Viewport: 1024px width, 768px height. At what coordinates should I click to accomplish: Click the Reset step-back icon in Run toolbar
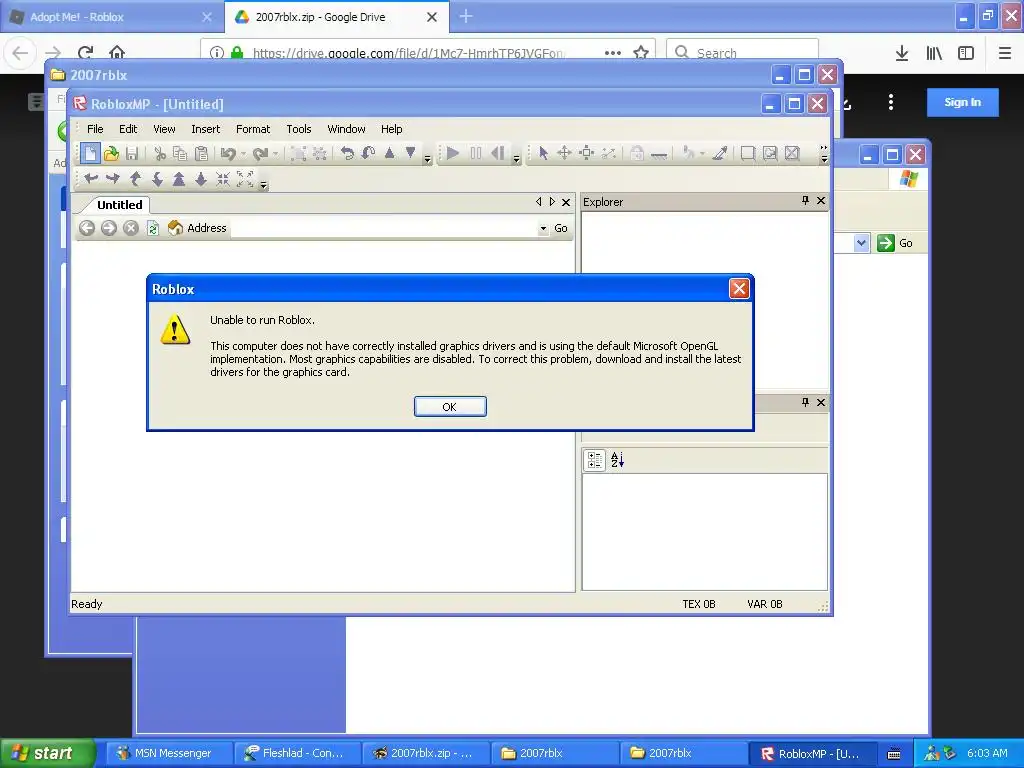tap(498, 153)
